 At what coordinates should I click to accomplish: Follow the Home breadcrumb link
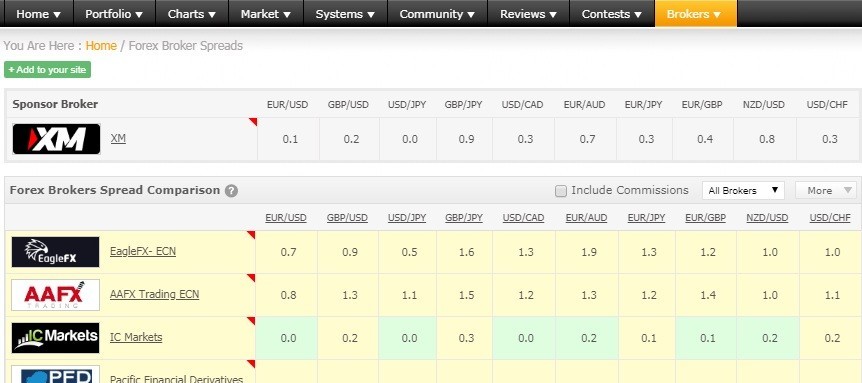click(101, 46)
